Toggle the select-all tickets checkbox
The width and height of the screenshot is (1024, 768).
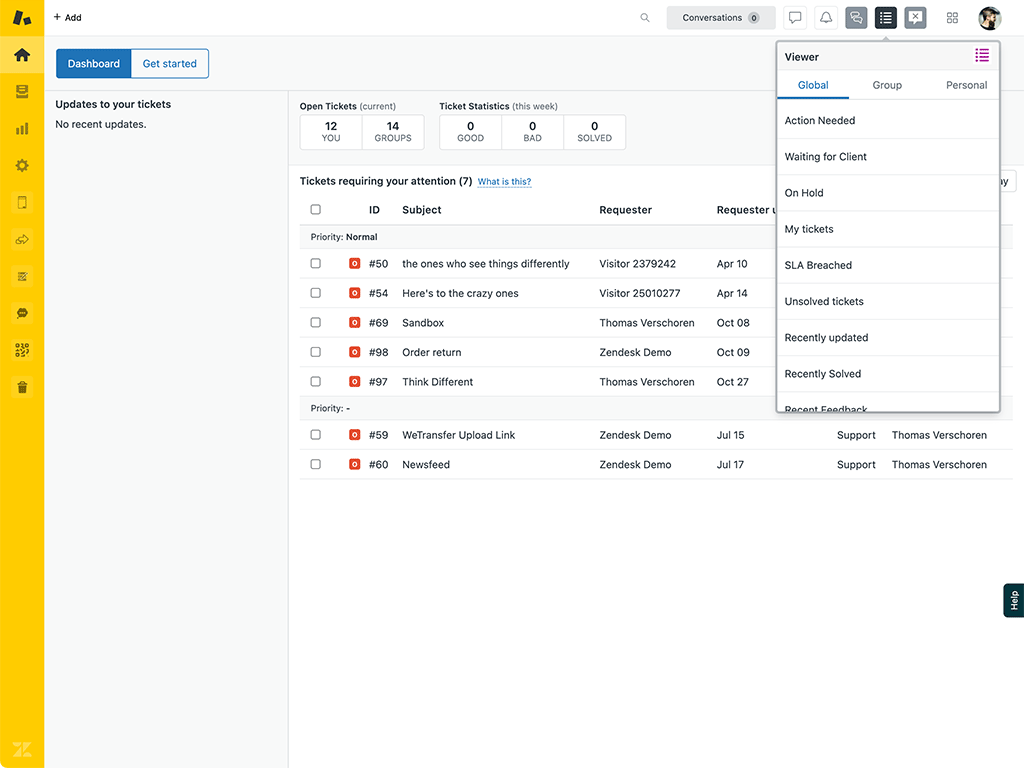[x=315, y=210]
